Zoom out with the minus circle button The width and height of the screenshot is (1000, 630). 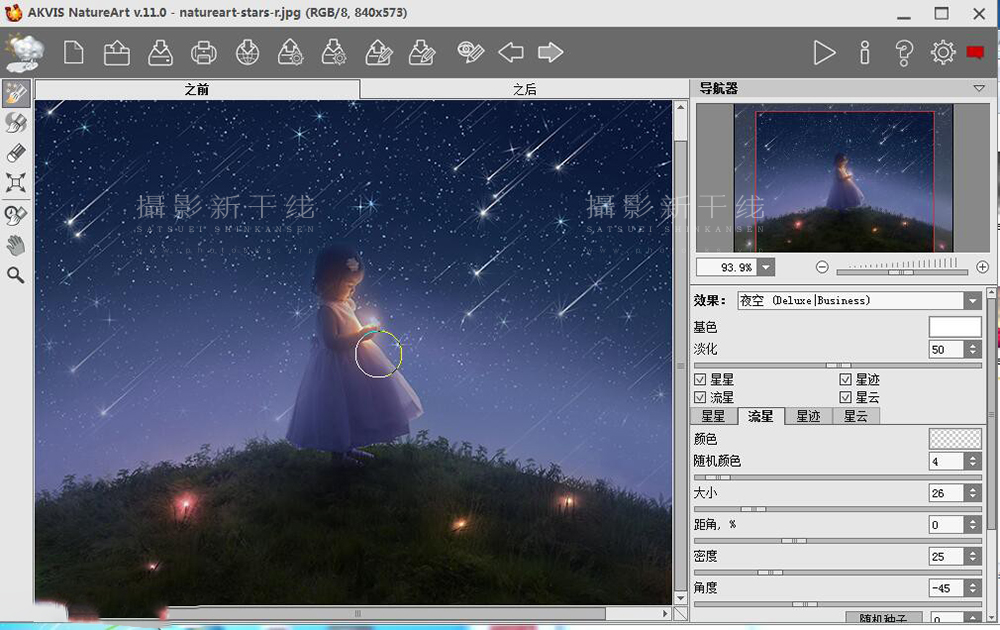tap(823, 267)
